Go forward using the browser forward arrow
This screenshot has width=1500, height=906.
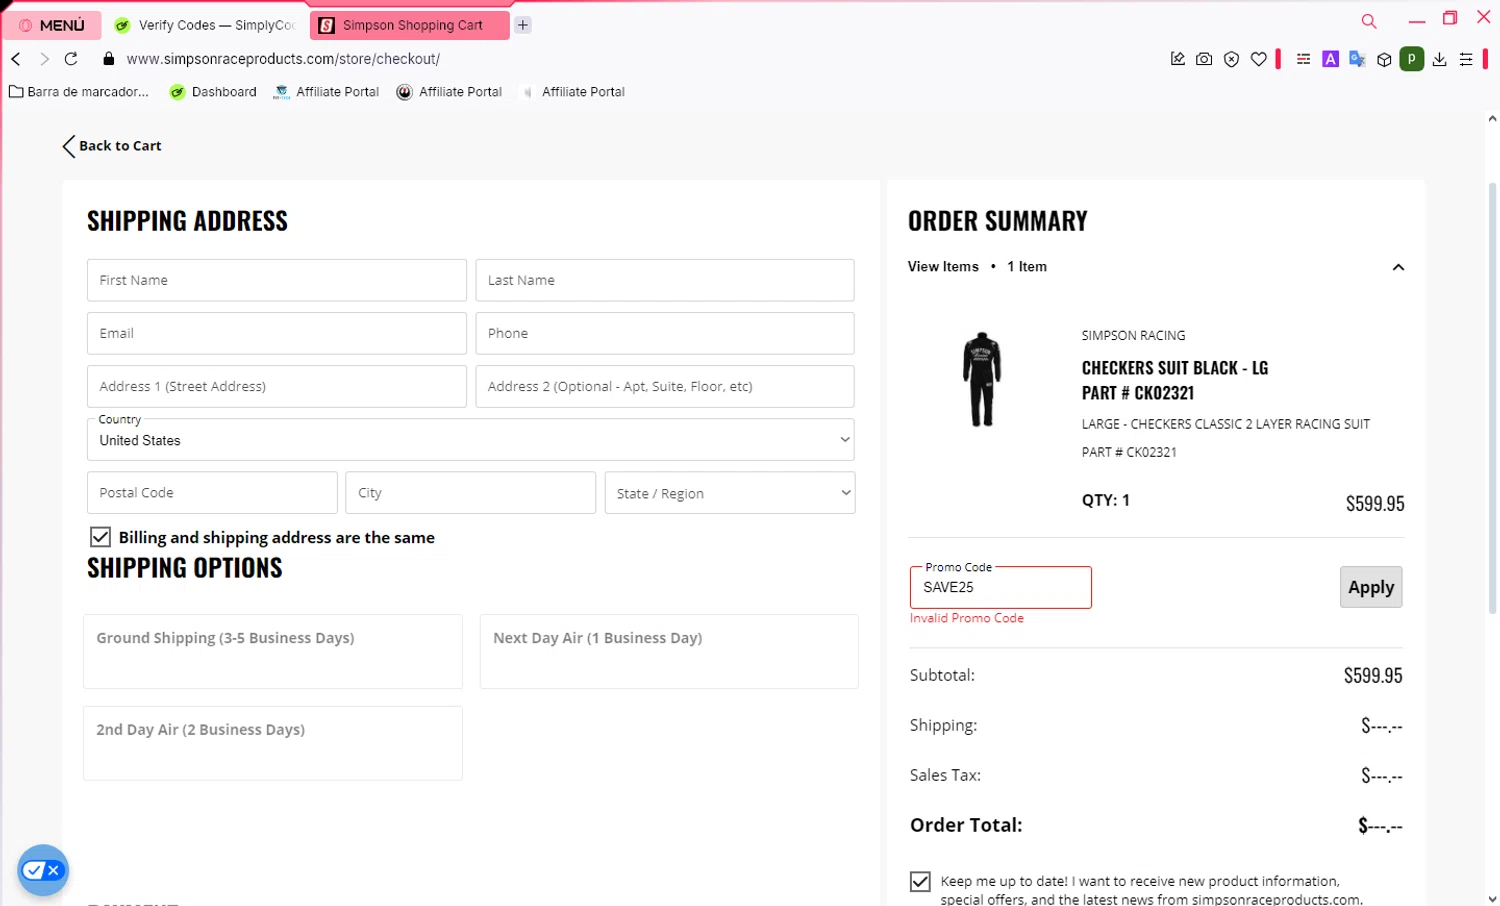pyautogui.click(x=44, y=59)
